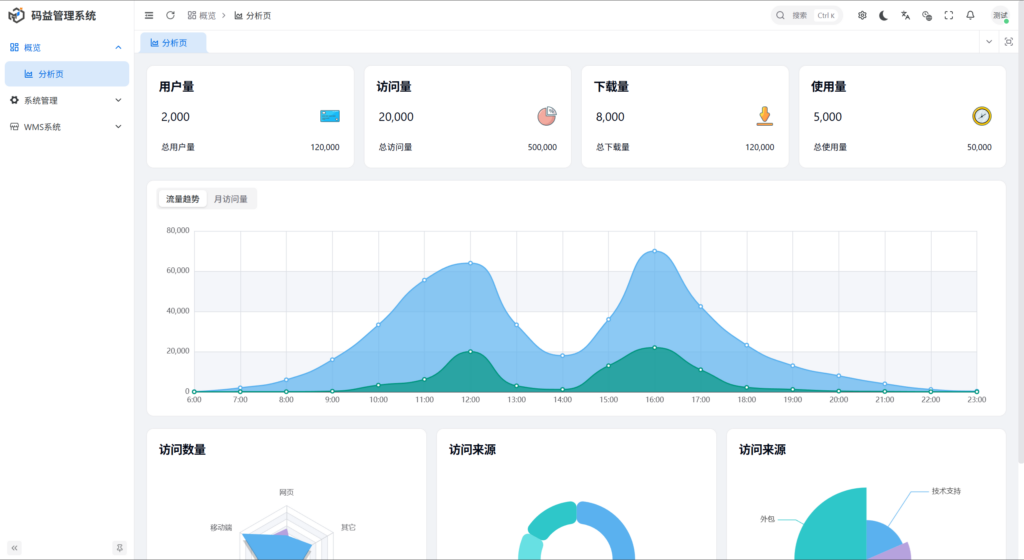
Task: Click the 搜索 search box
Action: click(806, 15)
